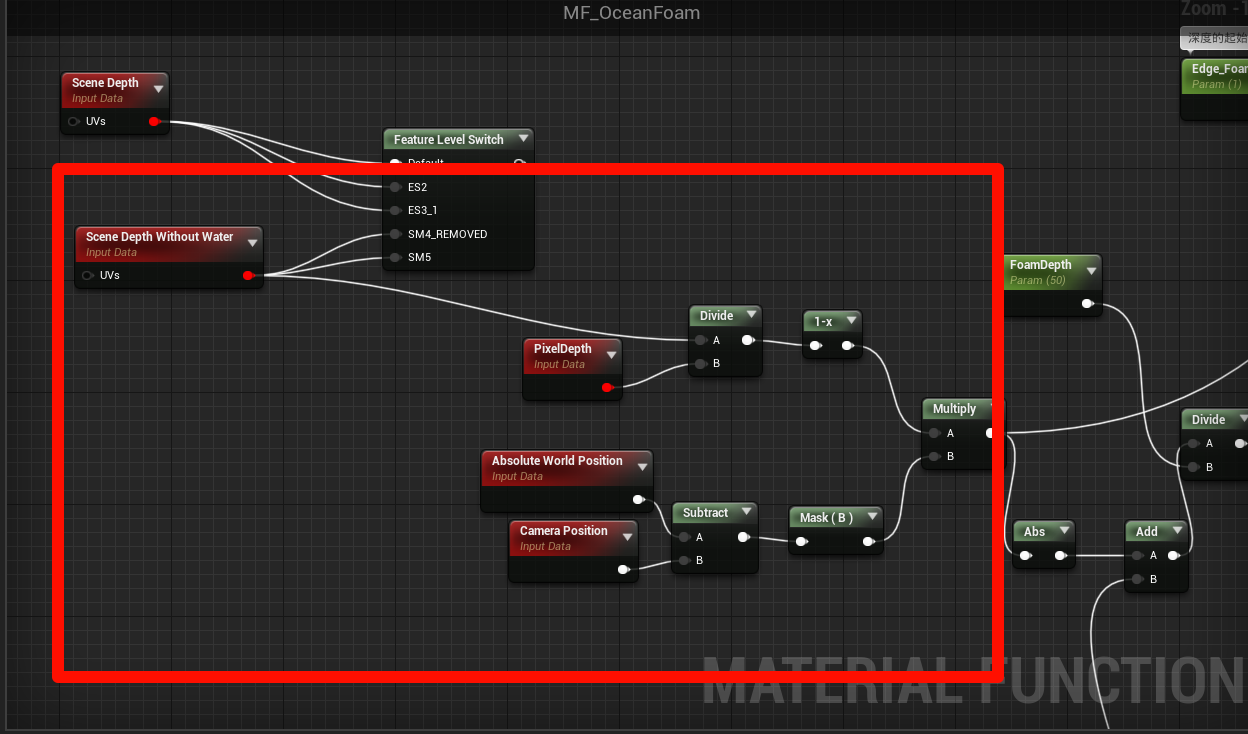
Task: Click the Absolute World Position output pin
Action: click(638, 499)
